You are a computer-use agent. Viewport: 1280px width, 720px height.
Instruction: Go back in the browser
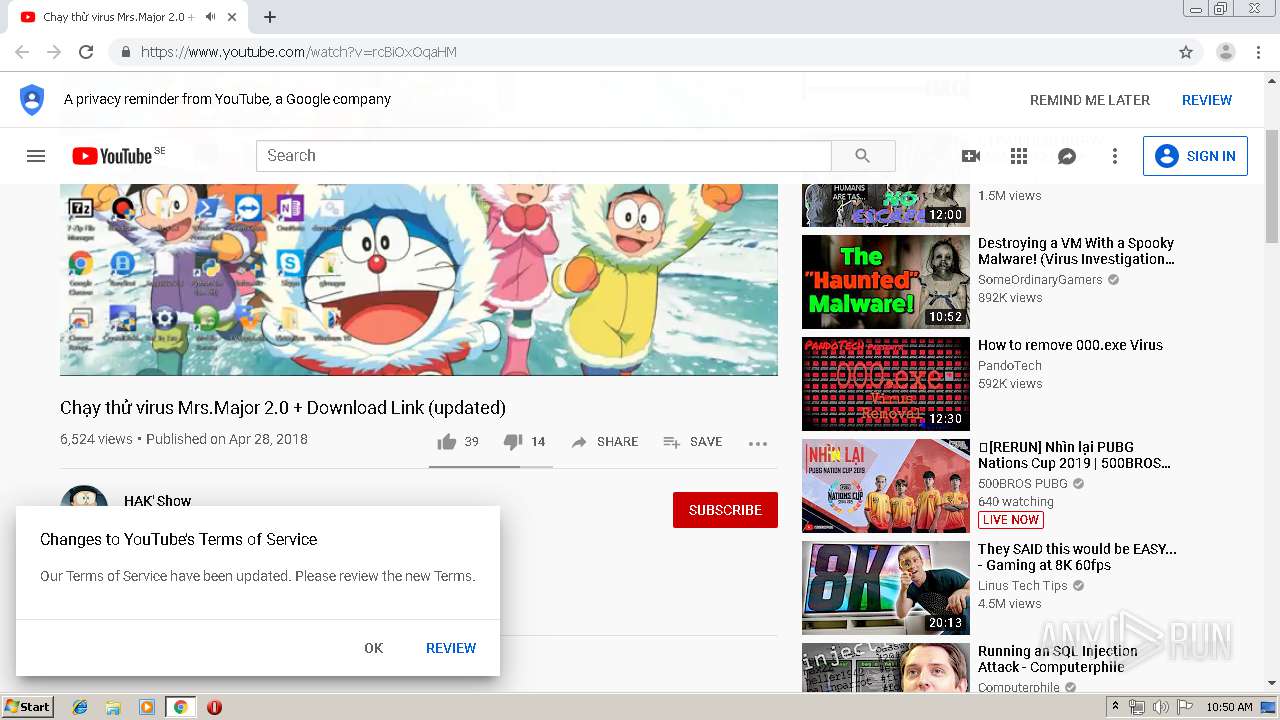[22, 52]
